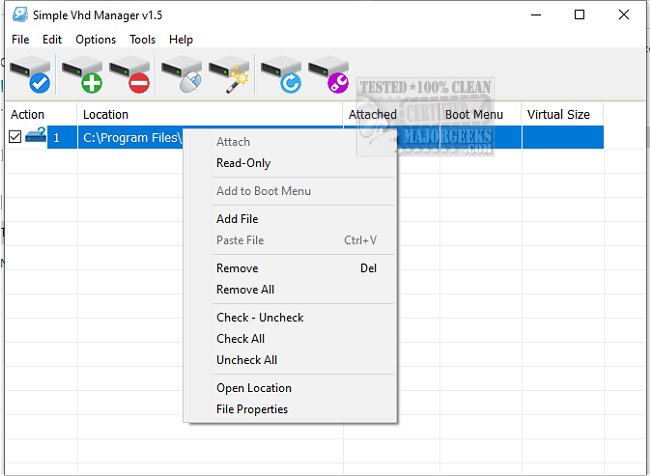
Task: Choose Read-Only from the context menu
Action: 290,163
